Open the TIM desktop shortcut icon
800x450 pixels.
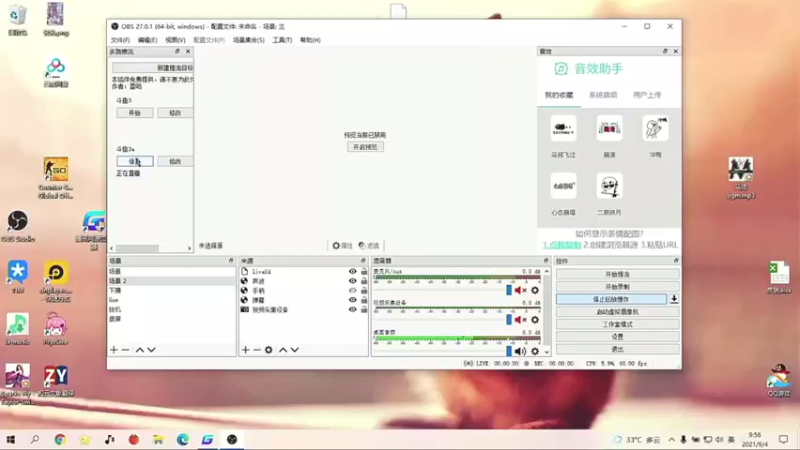[x=18, y=277]
